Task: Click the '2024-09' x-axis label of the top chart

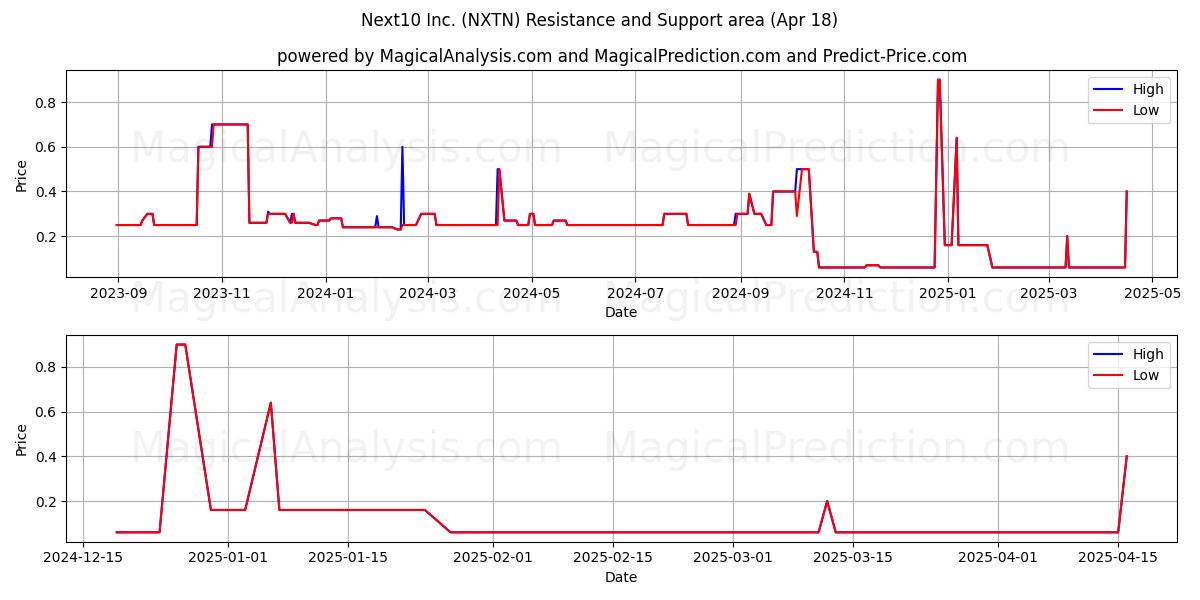Action: (740, 294)
